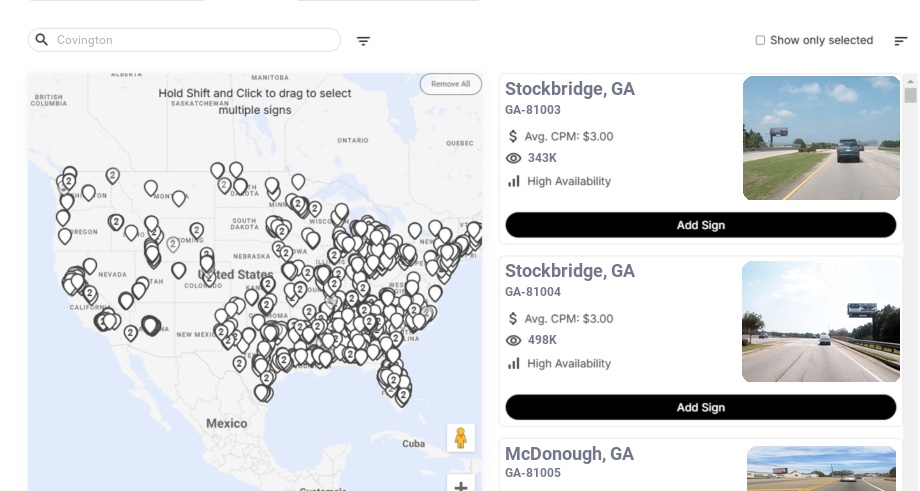Click dollar icon on GA-81004 card
This screenshot has width=920, height=491.
(514, 319)
